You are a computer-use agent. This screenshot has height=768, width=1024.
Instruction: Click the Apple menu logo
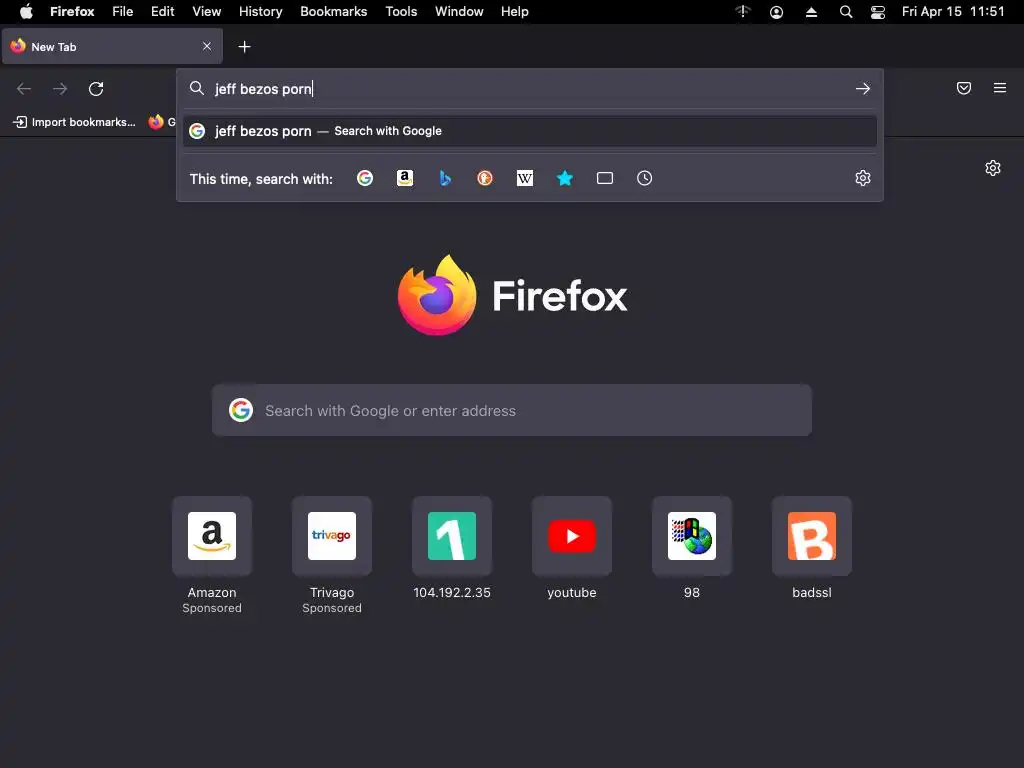tap(26, 12)
